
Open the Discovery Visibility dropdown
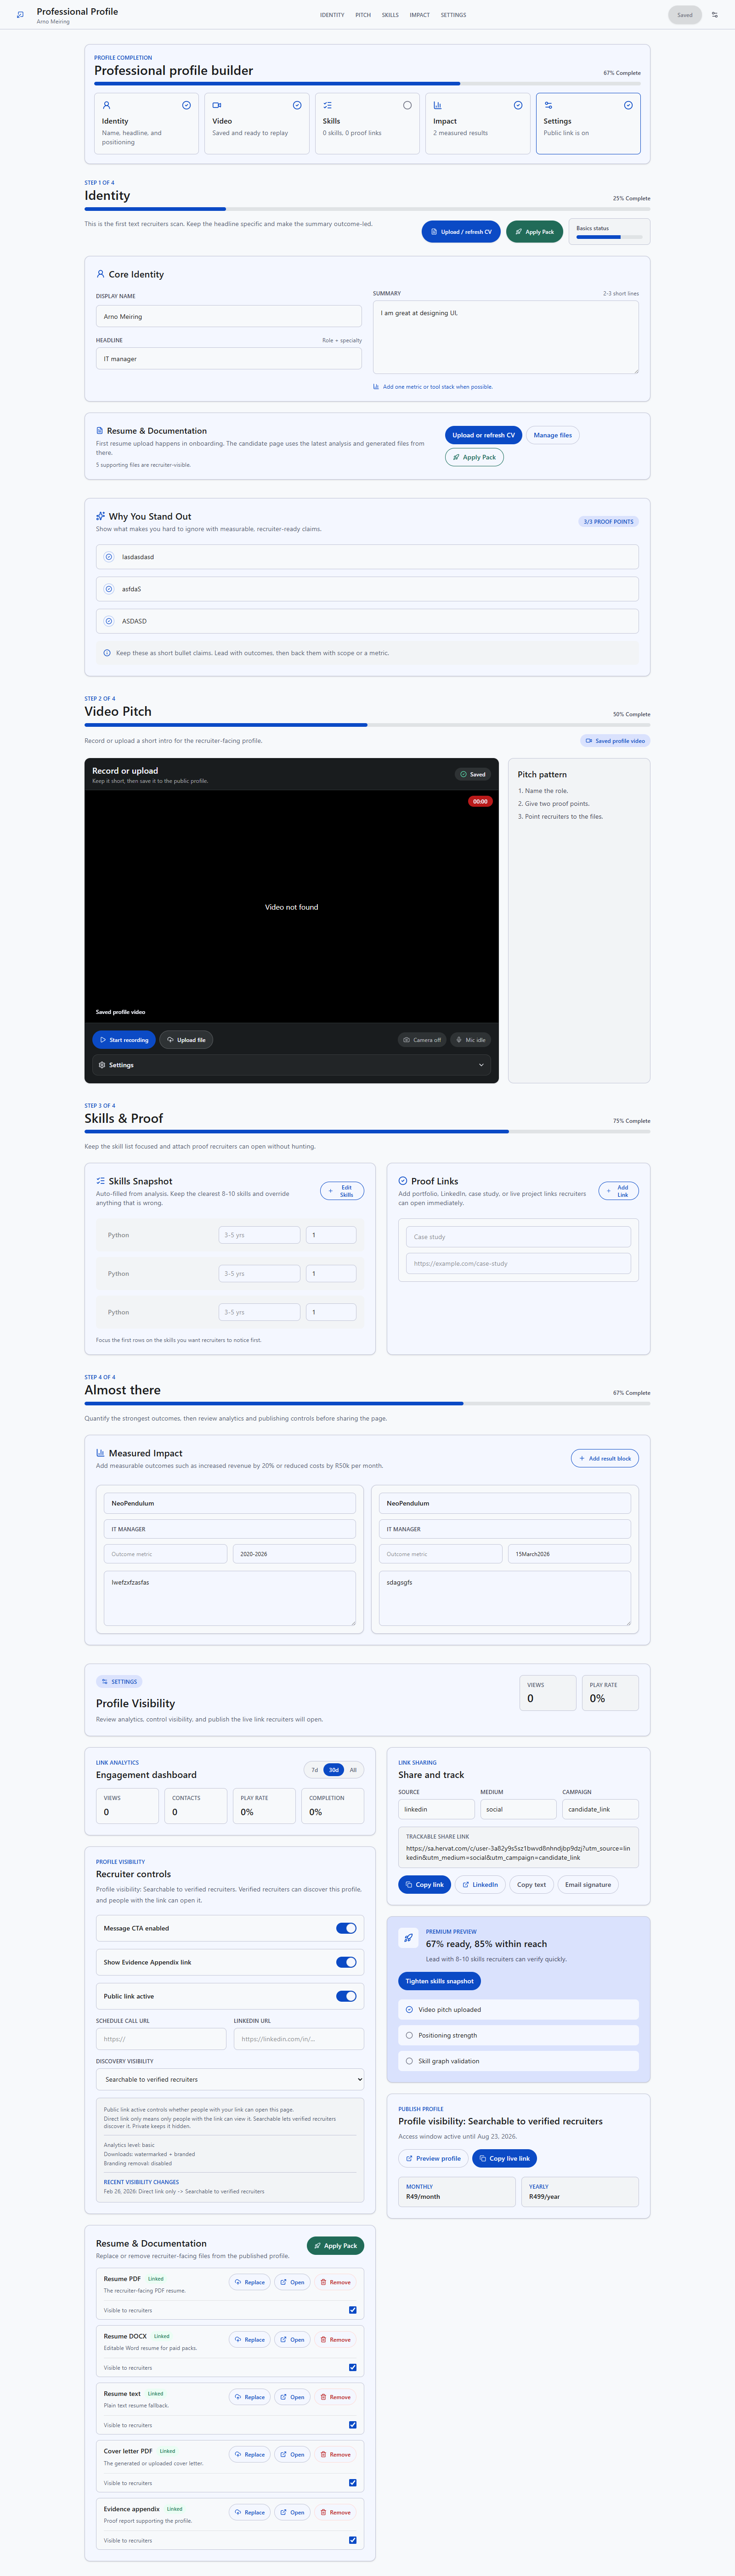click(x=230, y=2079)
